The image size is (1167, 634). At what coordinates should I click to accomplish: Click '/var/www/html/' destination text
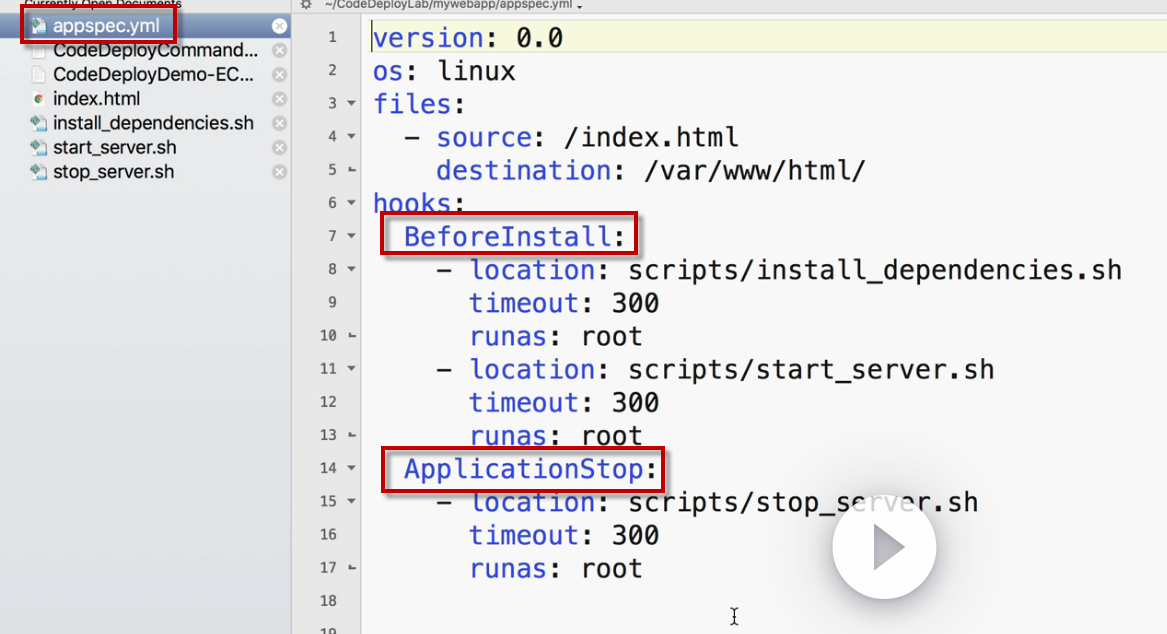[x=755, y=170]
